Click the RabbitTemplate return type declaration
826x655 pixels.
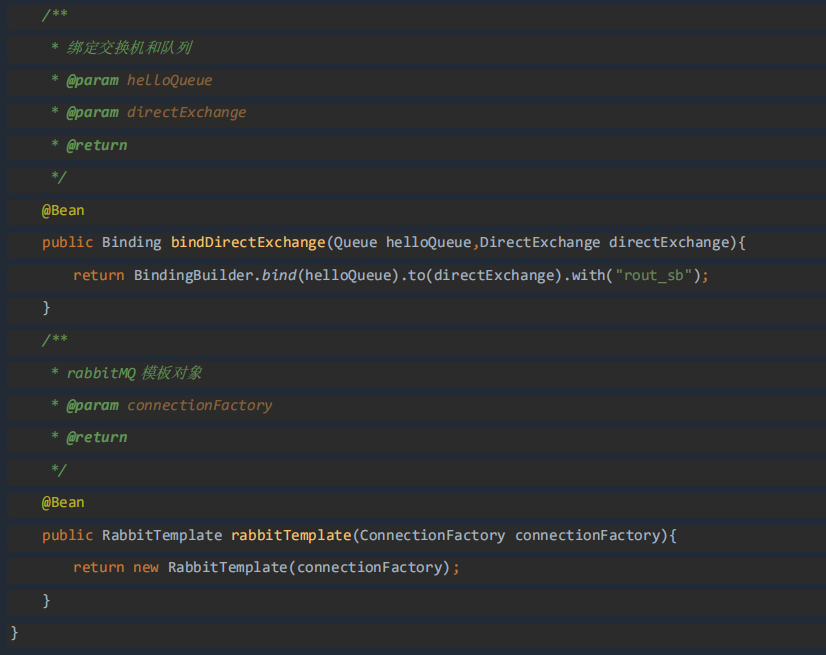click(162, 535)
